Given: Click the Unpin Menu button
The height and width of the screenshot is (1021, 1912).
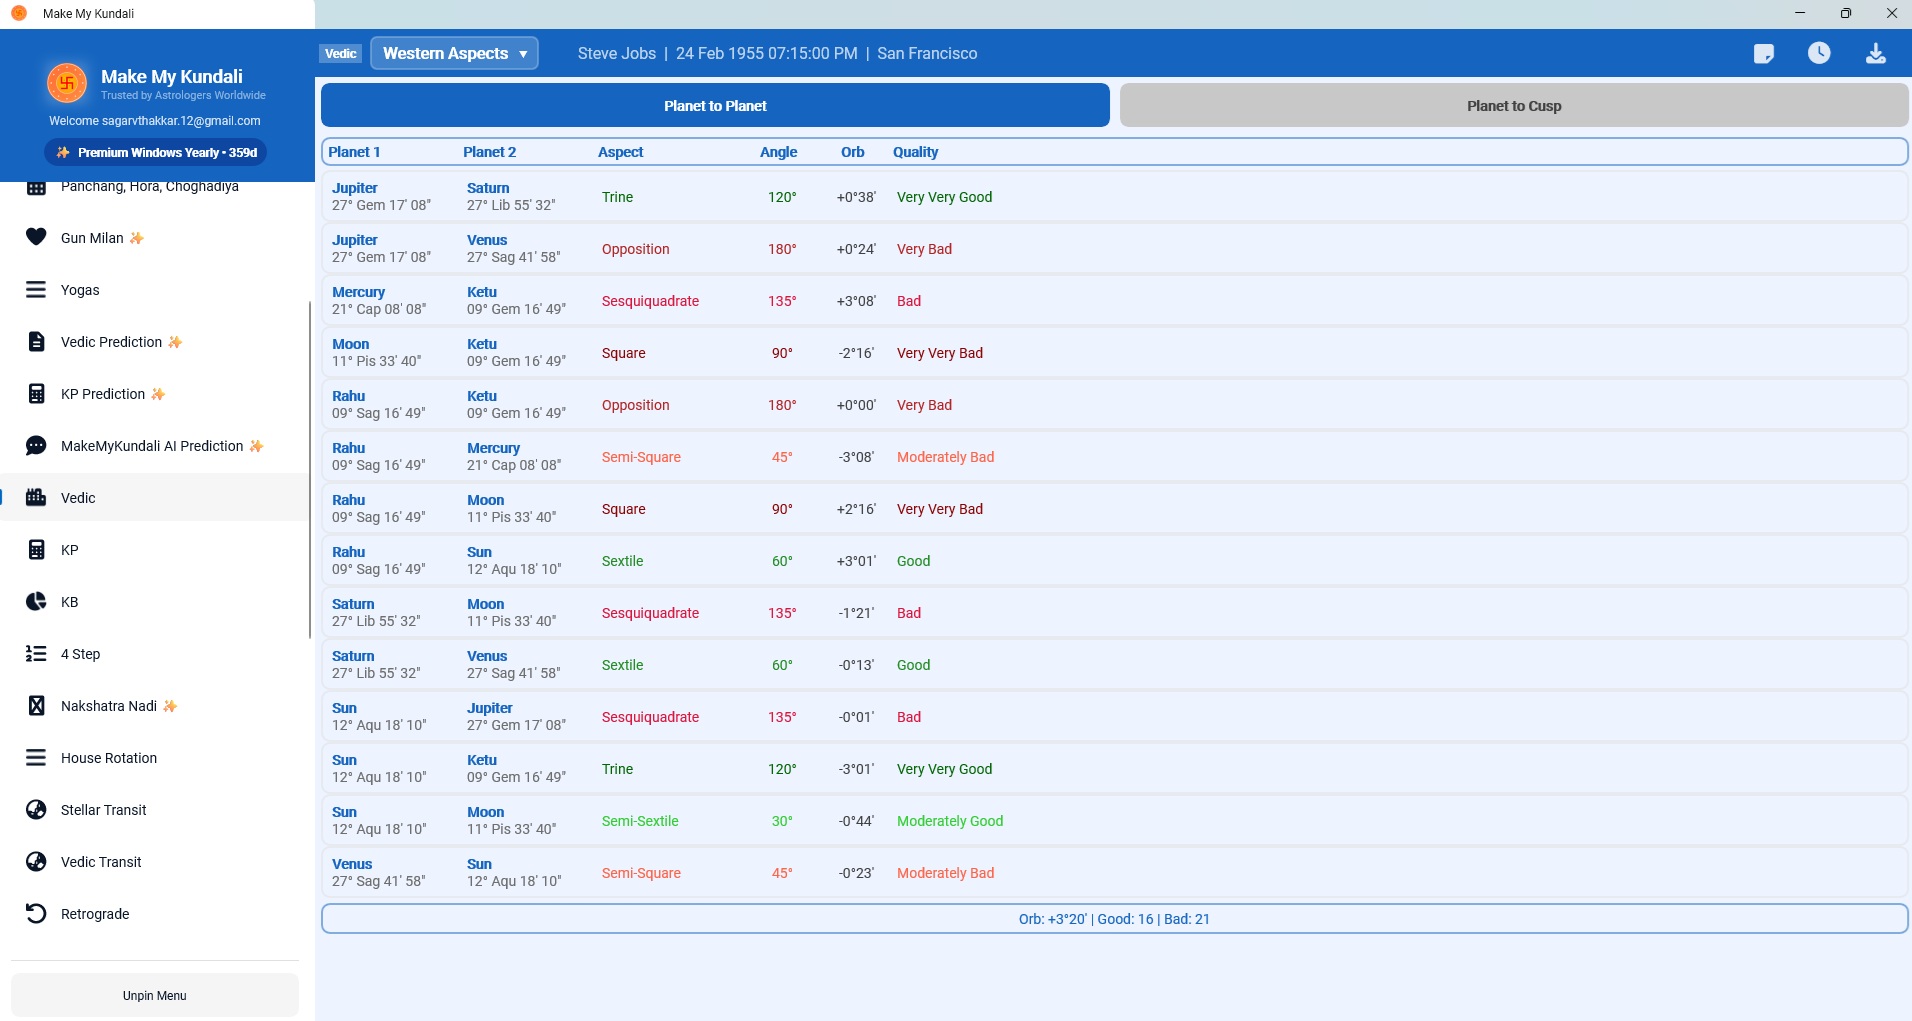Looking at the screenshot, I should coord(155,996).
